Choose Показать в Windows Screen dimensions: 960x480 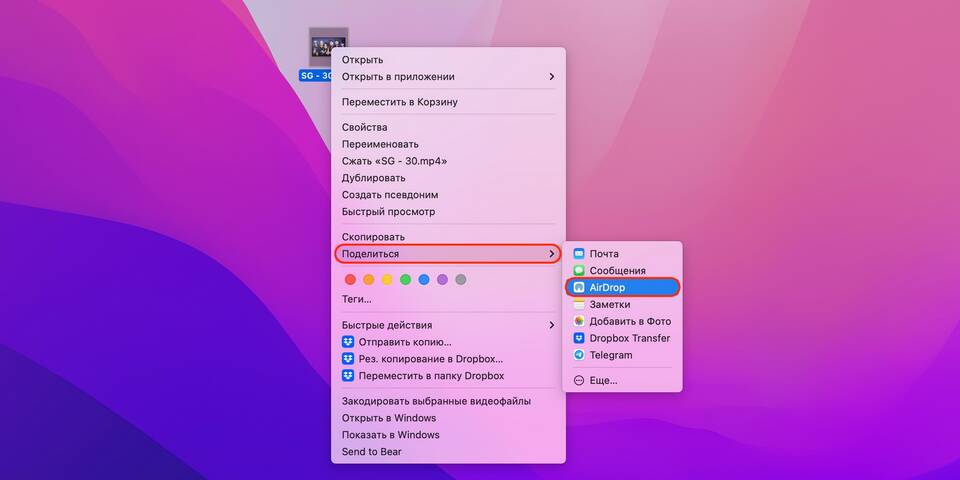tap(448, 435)
